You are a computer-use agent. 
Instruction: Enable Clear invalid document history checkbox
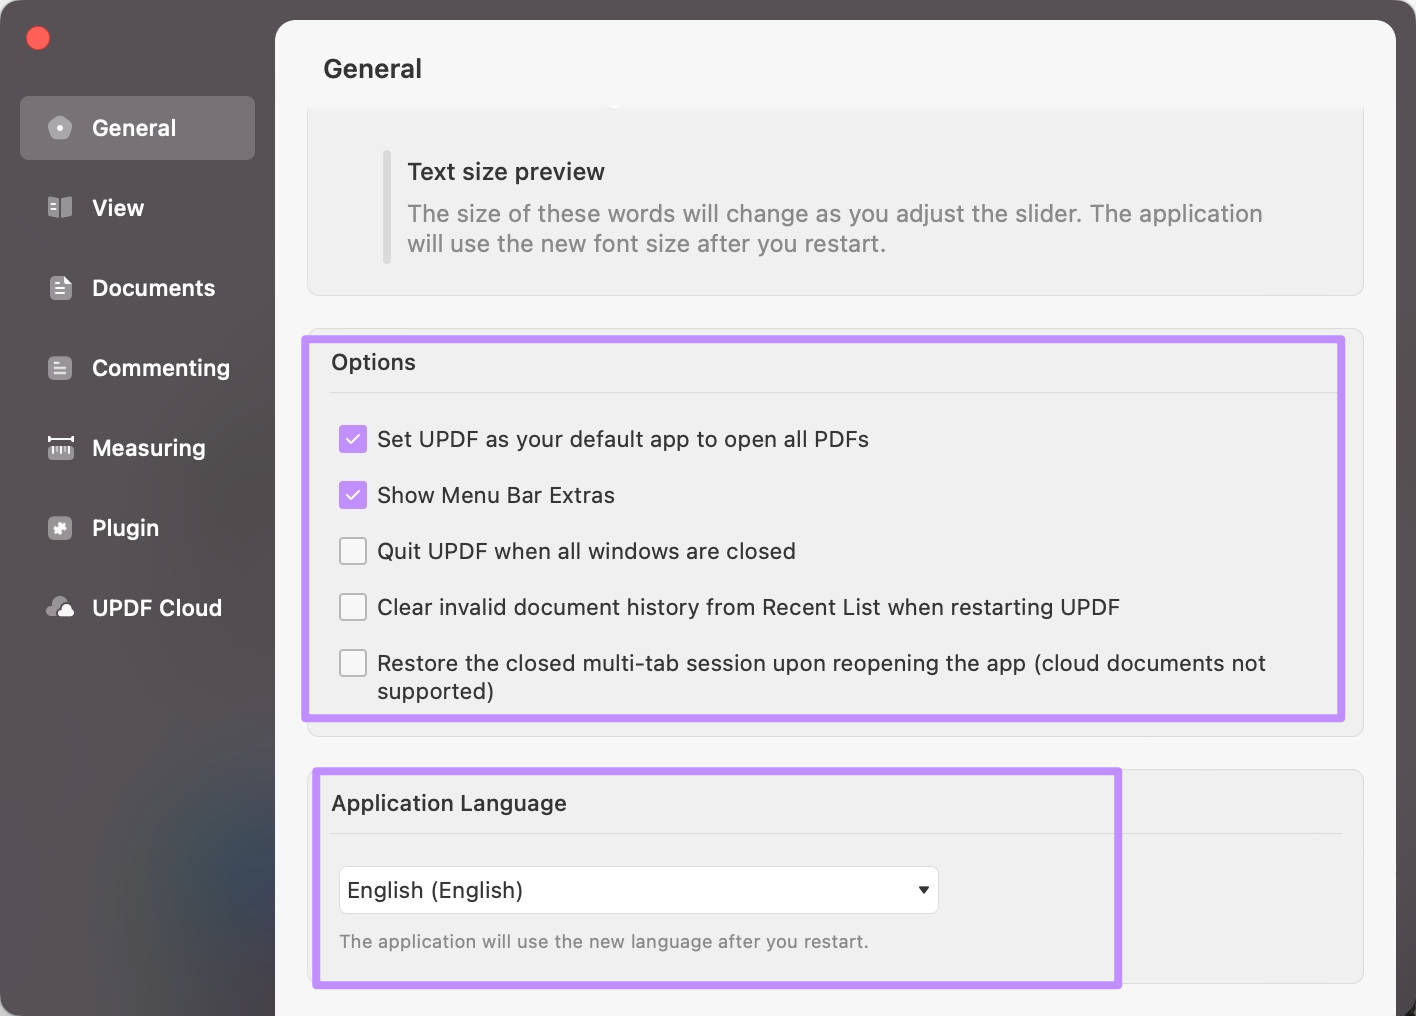tap(353, 607)
